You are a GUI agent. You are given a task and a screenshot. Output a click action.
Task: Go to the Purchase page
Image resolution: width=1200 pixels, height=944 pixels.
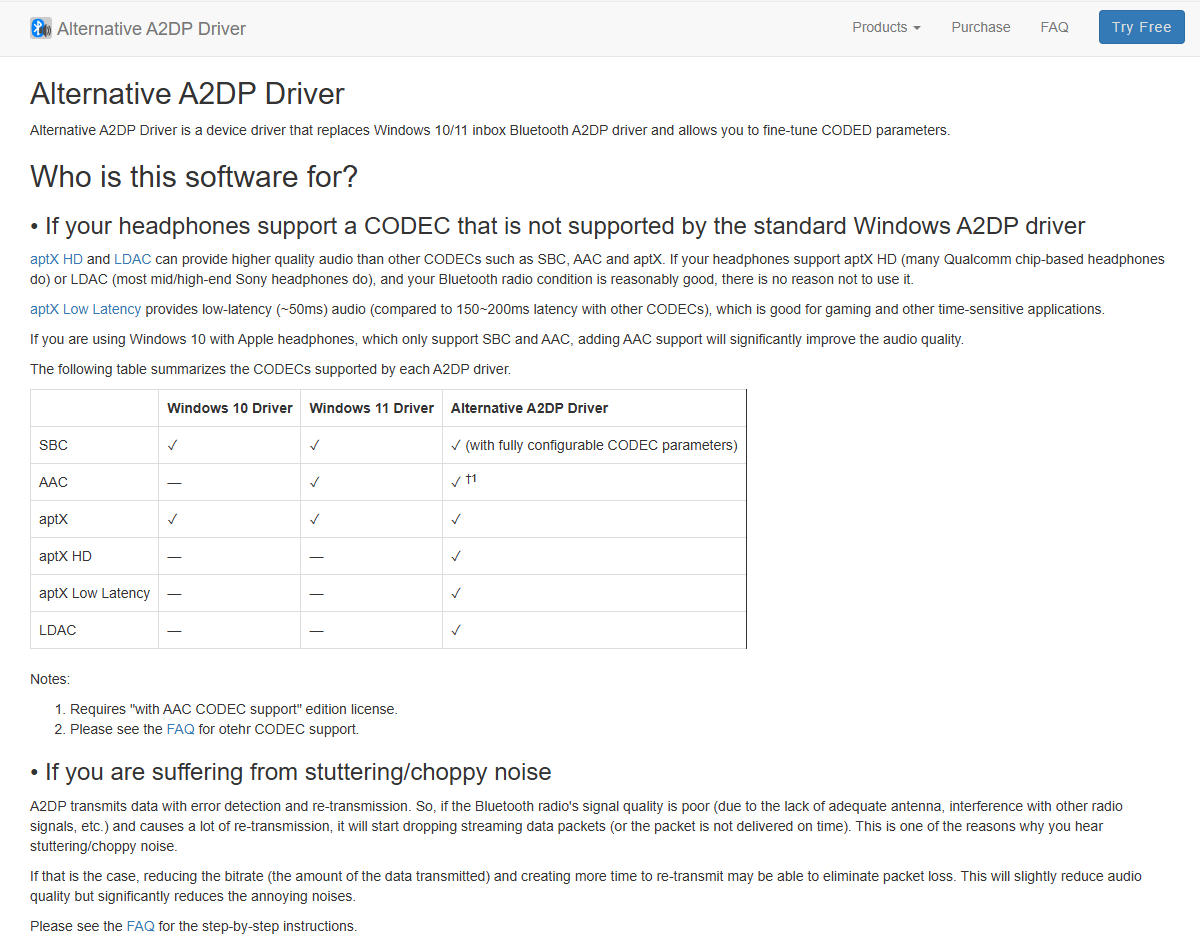(x=981, y=27)
